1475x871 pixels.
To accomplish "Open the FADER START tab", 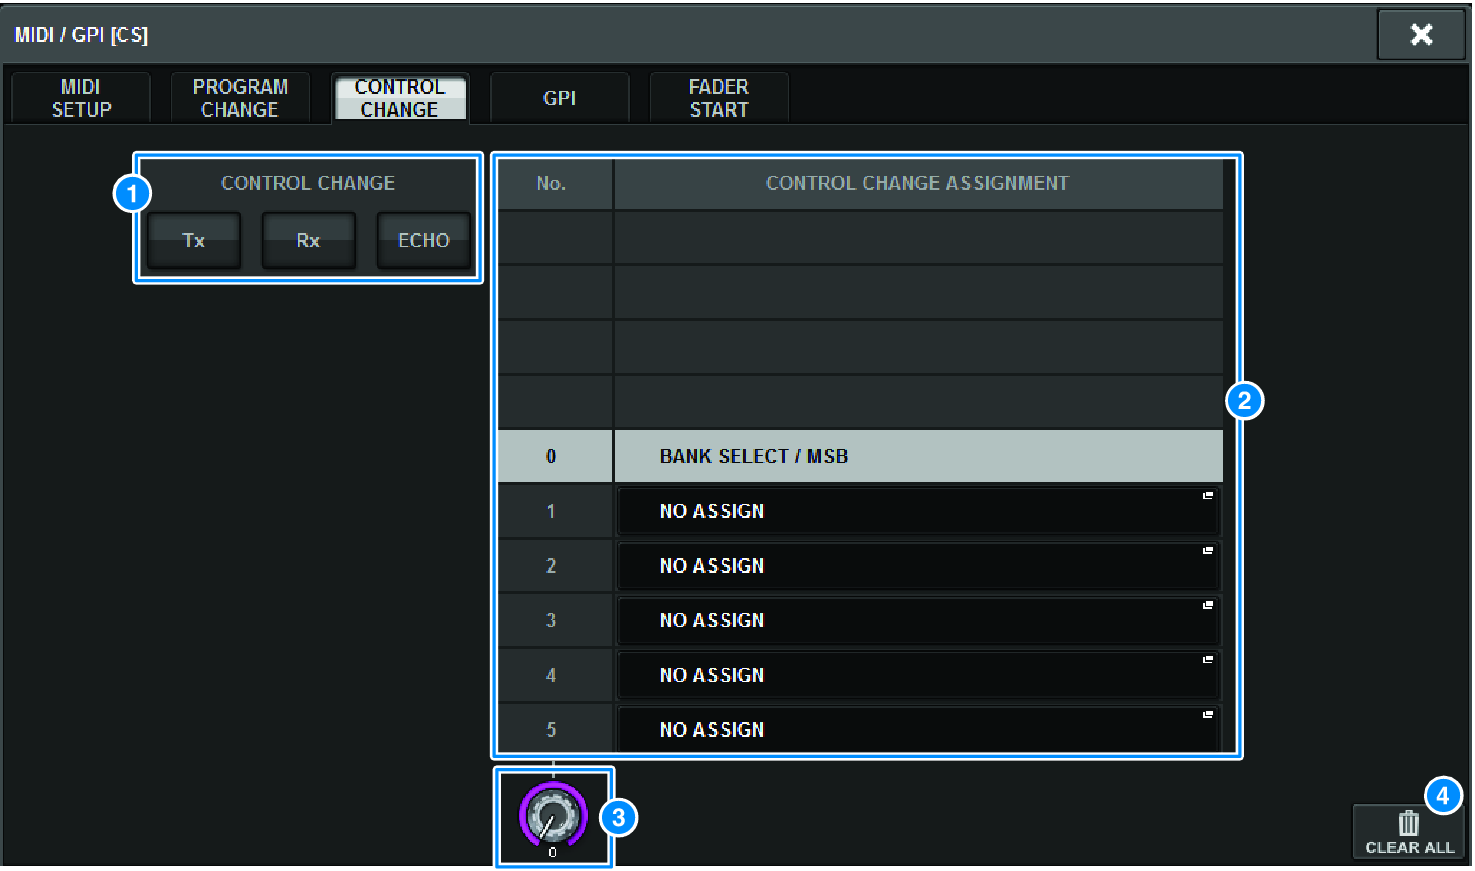I will 718,97.
